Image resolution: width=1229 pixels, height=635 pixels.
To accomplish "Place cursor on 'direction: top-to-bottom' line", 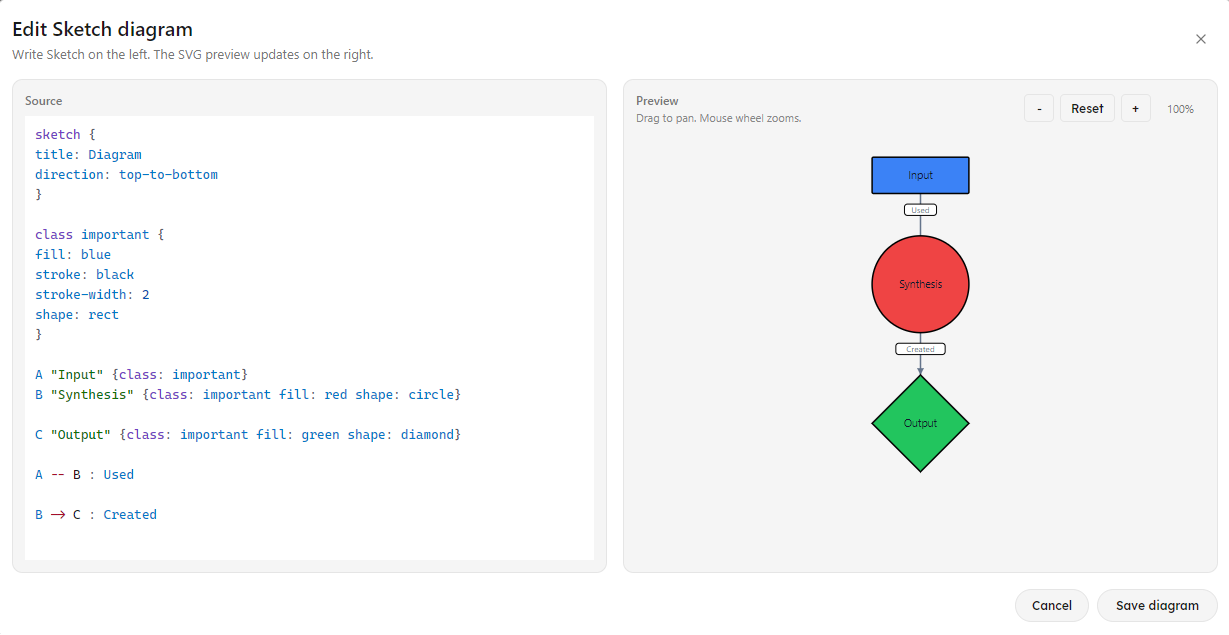I will (126, 174).
